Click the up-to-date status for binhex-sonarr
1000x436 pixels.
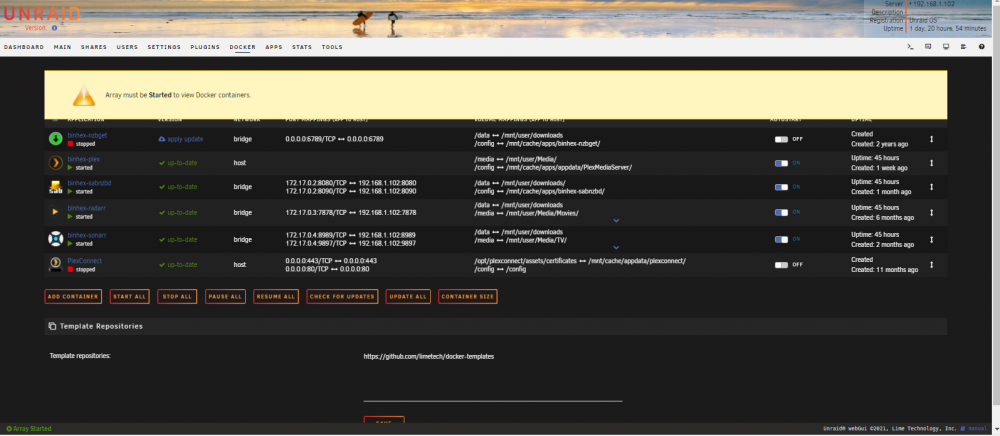tap(178, 239)
